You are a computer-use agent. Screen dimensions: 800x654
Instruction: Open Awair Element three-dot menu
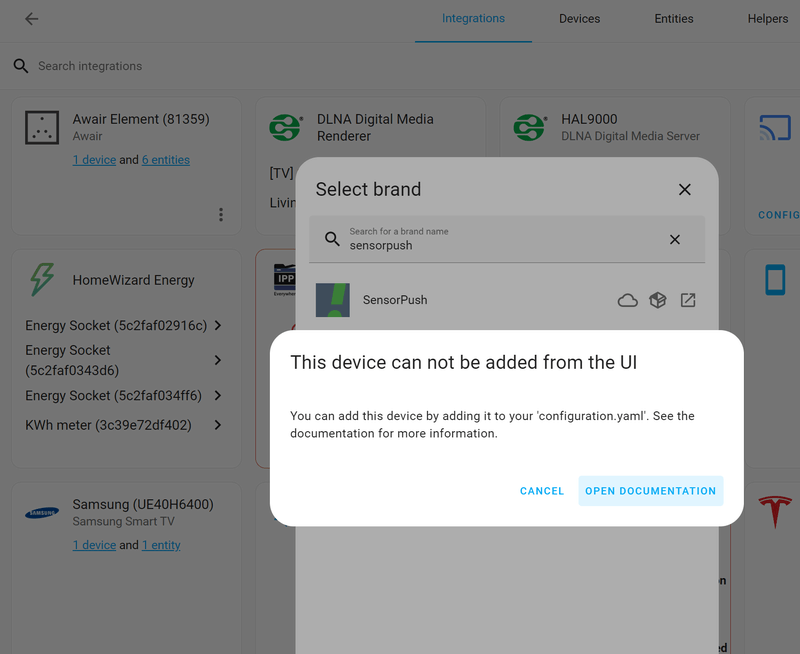point(221,214)
